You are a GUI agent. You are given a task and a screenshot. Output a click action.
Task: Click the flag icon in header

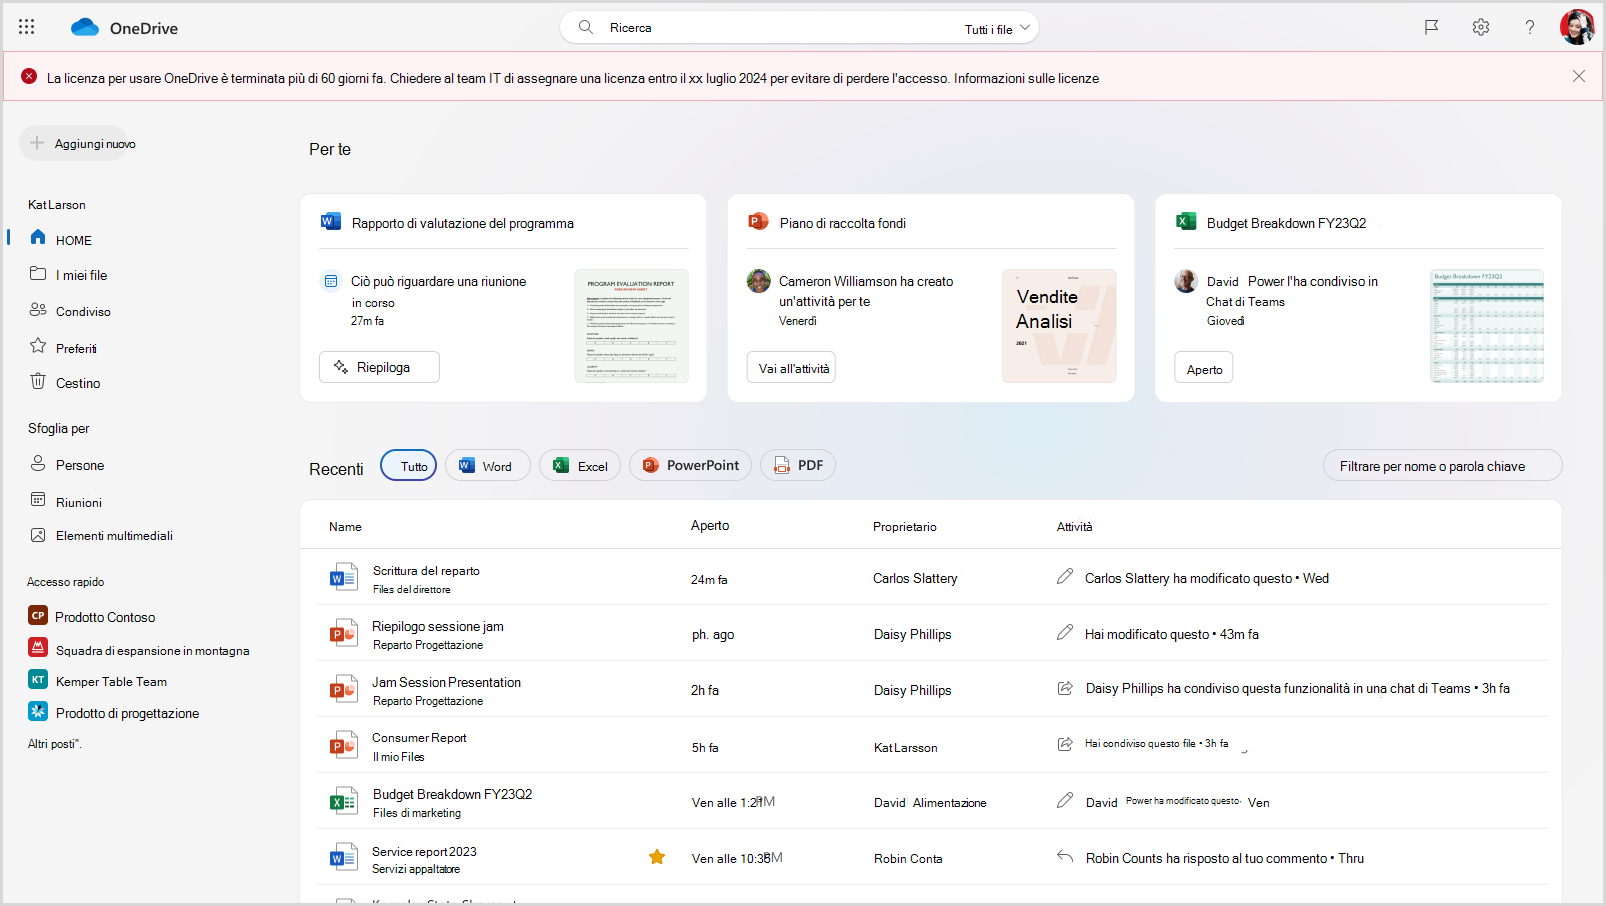tap(1431, 27)
